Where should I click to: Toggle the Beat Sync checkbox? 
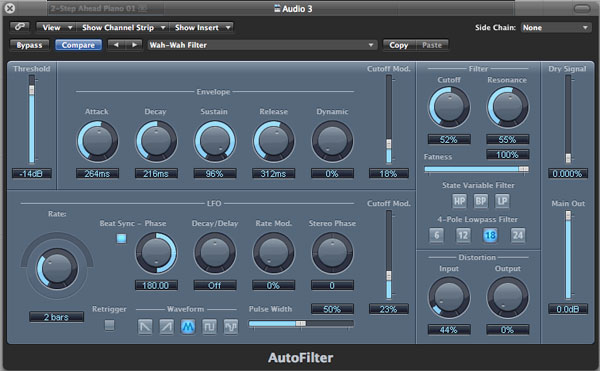(x=121, y=239)
